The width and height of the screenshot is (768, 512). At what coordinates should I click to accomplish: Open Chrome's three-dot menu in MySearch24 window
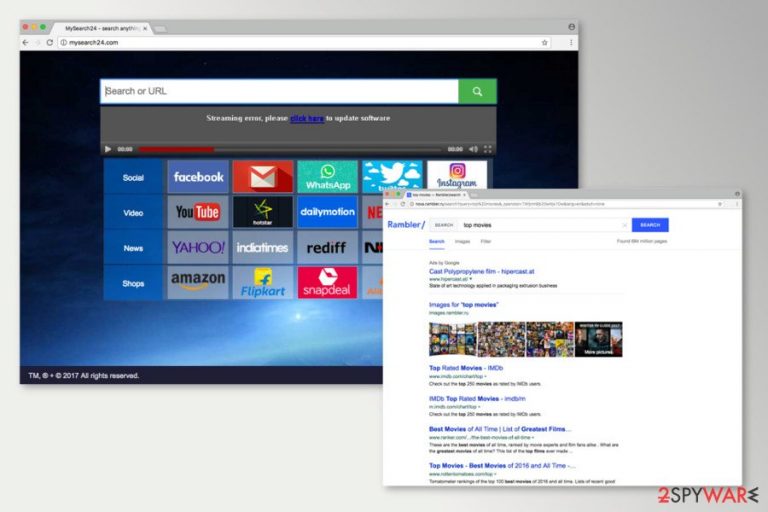tap(571, 43)
